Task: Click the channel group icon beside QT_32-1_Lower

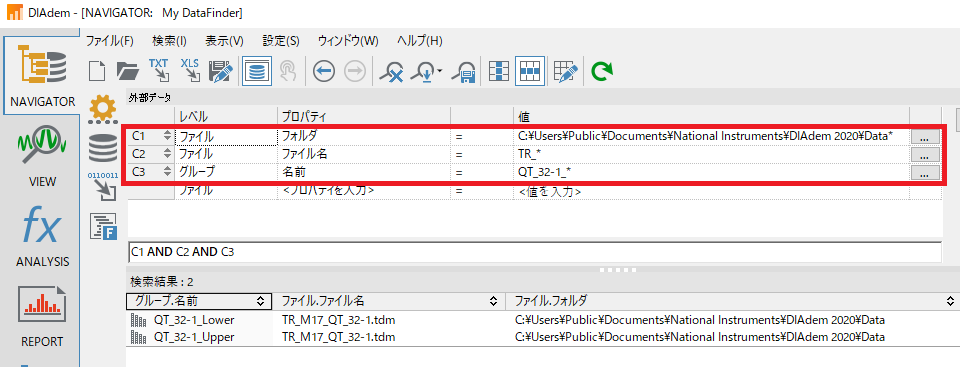Action: pyautogui.click(x=137, y=320)
